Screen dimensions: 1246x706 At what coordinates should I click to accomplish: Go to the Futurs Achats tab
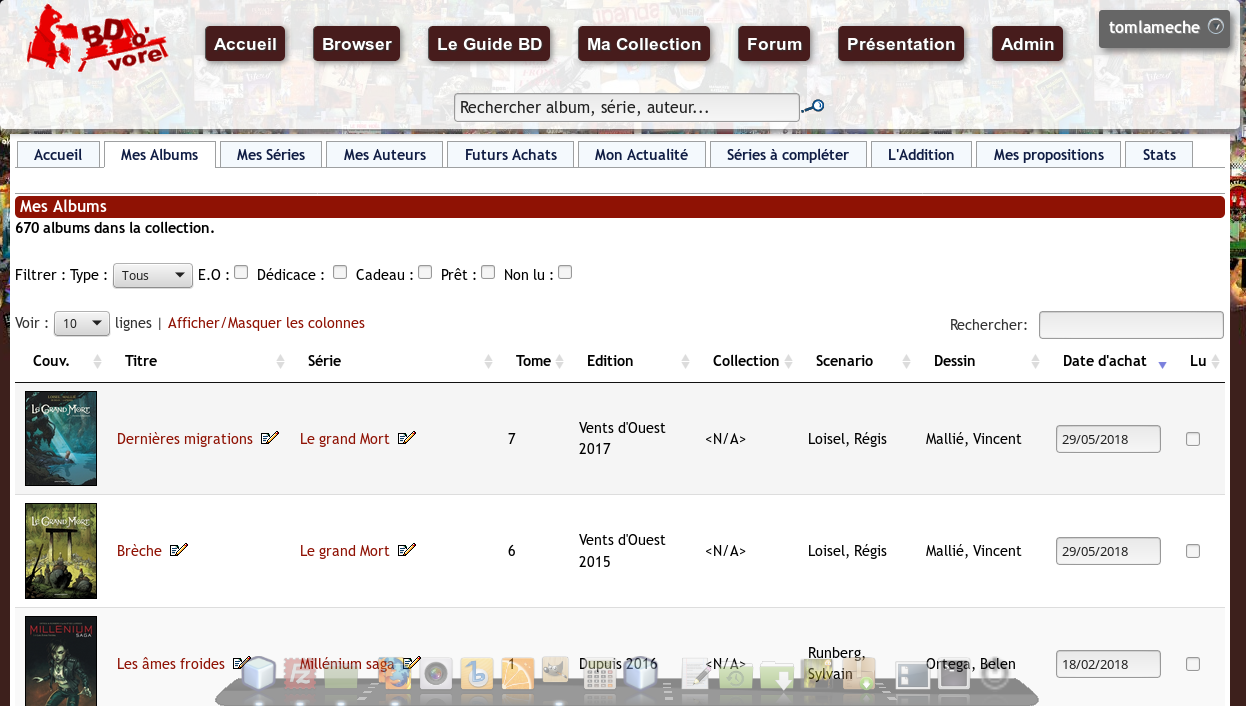[x=511, y=155]
